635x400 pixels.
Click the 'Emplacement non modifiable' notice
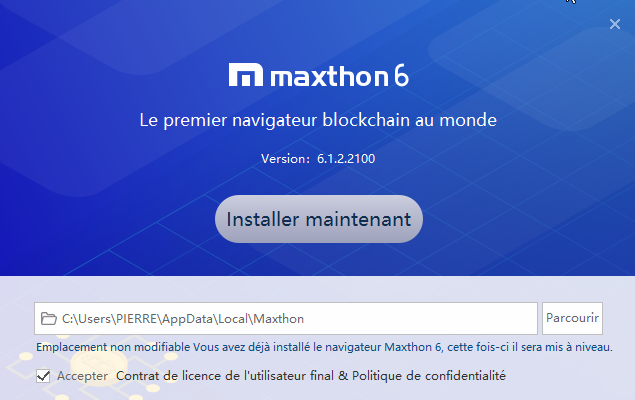coord(113,347)
